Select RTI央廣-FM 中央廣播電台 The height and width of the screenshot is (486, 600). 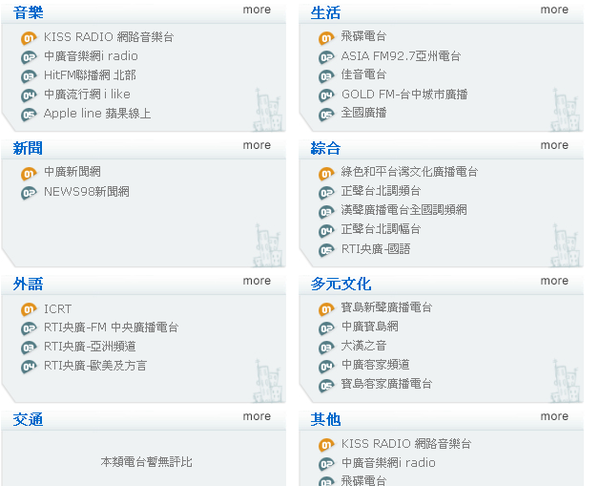pos(111,327)
